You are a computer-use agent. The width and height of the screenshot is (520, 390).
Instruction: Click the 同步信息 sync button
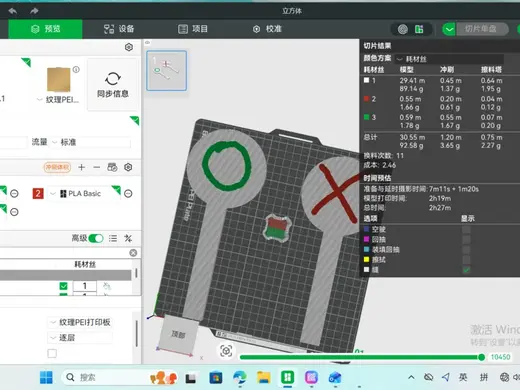(113, 84)
